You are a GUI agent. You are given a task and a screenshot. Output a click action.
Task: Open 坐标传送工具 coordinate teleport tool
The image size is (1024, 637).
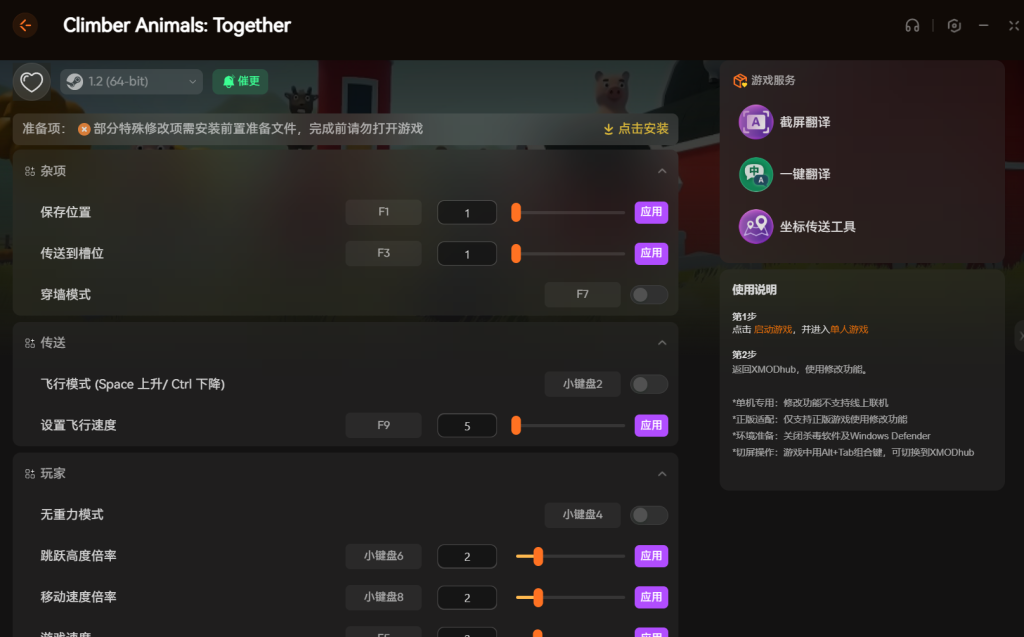797,227
